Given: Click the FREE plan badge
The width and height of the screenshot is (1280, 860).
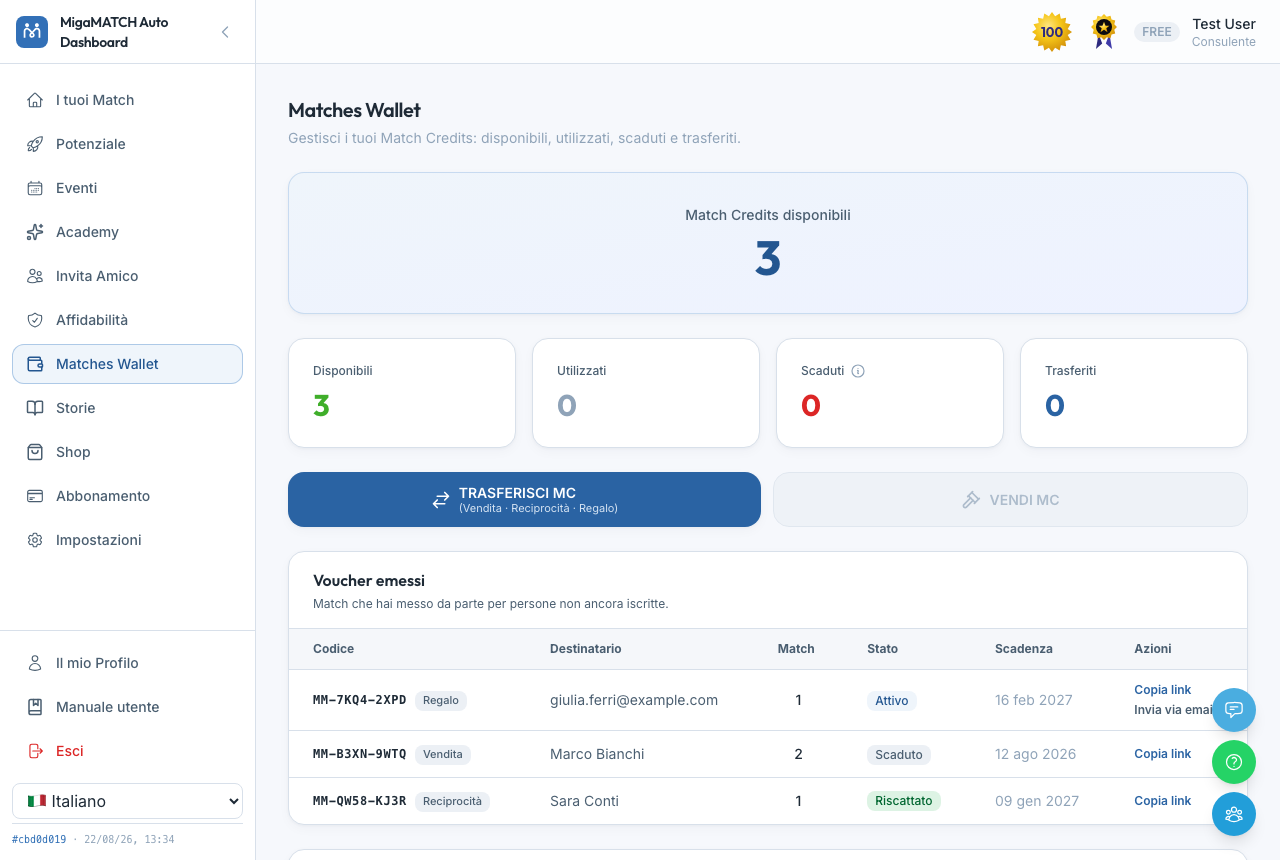Looking at the screenshot, I should pos(1157,32).
